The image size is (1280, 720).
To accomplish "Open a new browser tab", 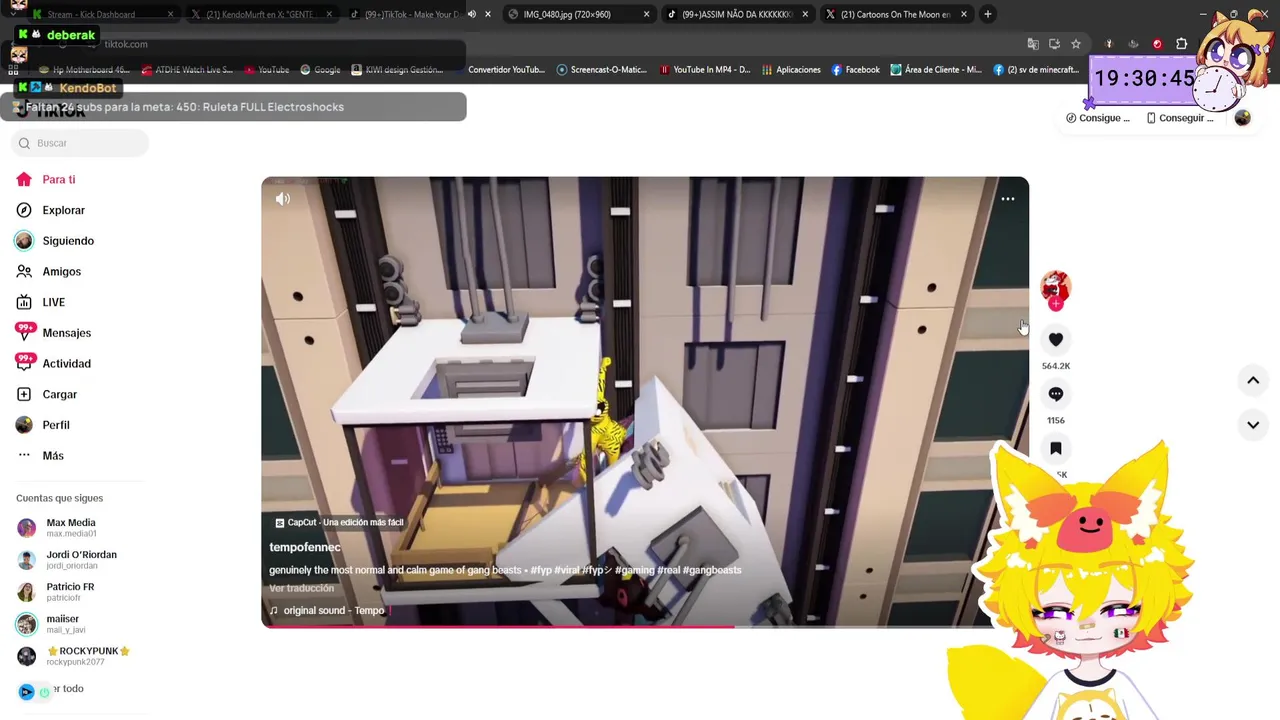I will [x=987, y=14].
